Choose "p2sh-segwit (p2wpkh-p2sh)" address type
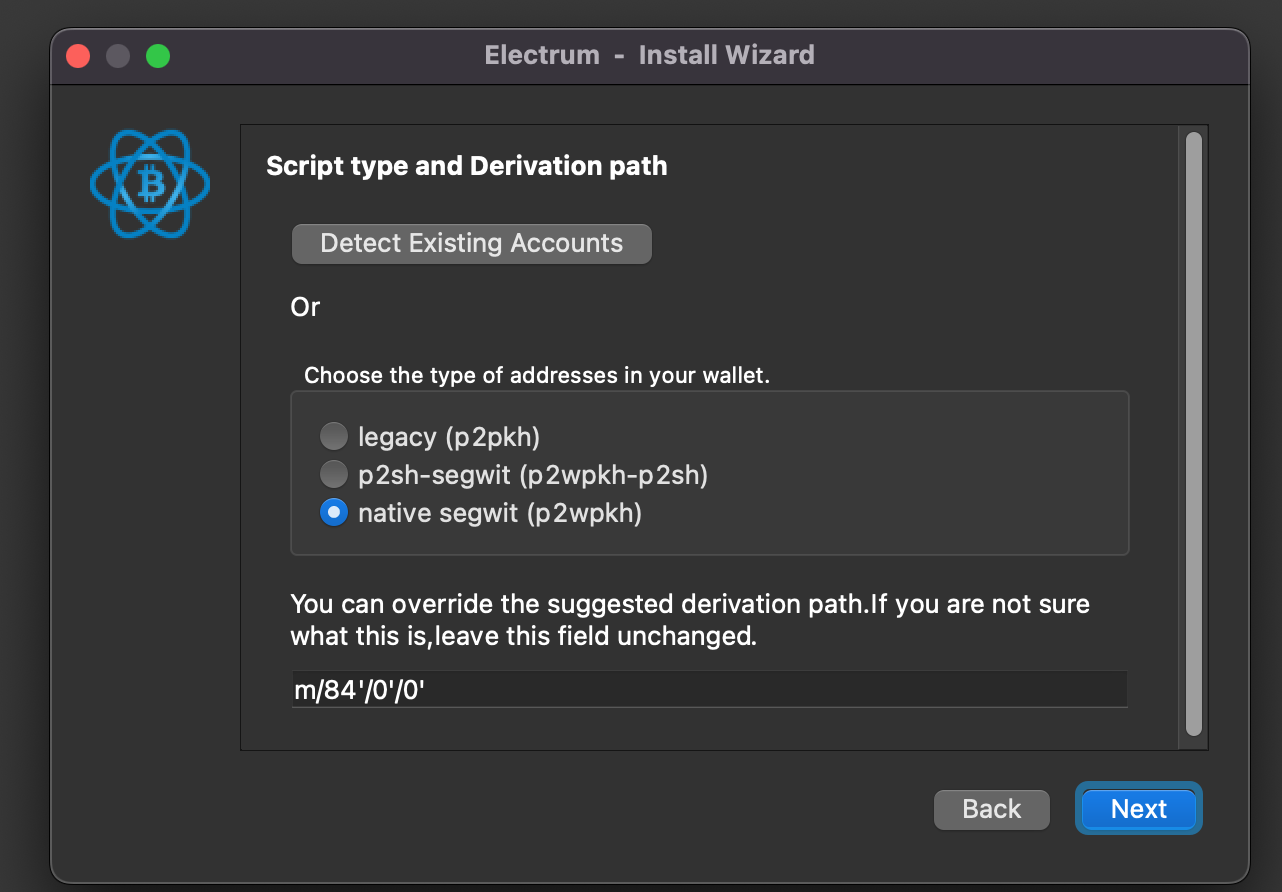 click(x=333, y=474)
